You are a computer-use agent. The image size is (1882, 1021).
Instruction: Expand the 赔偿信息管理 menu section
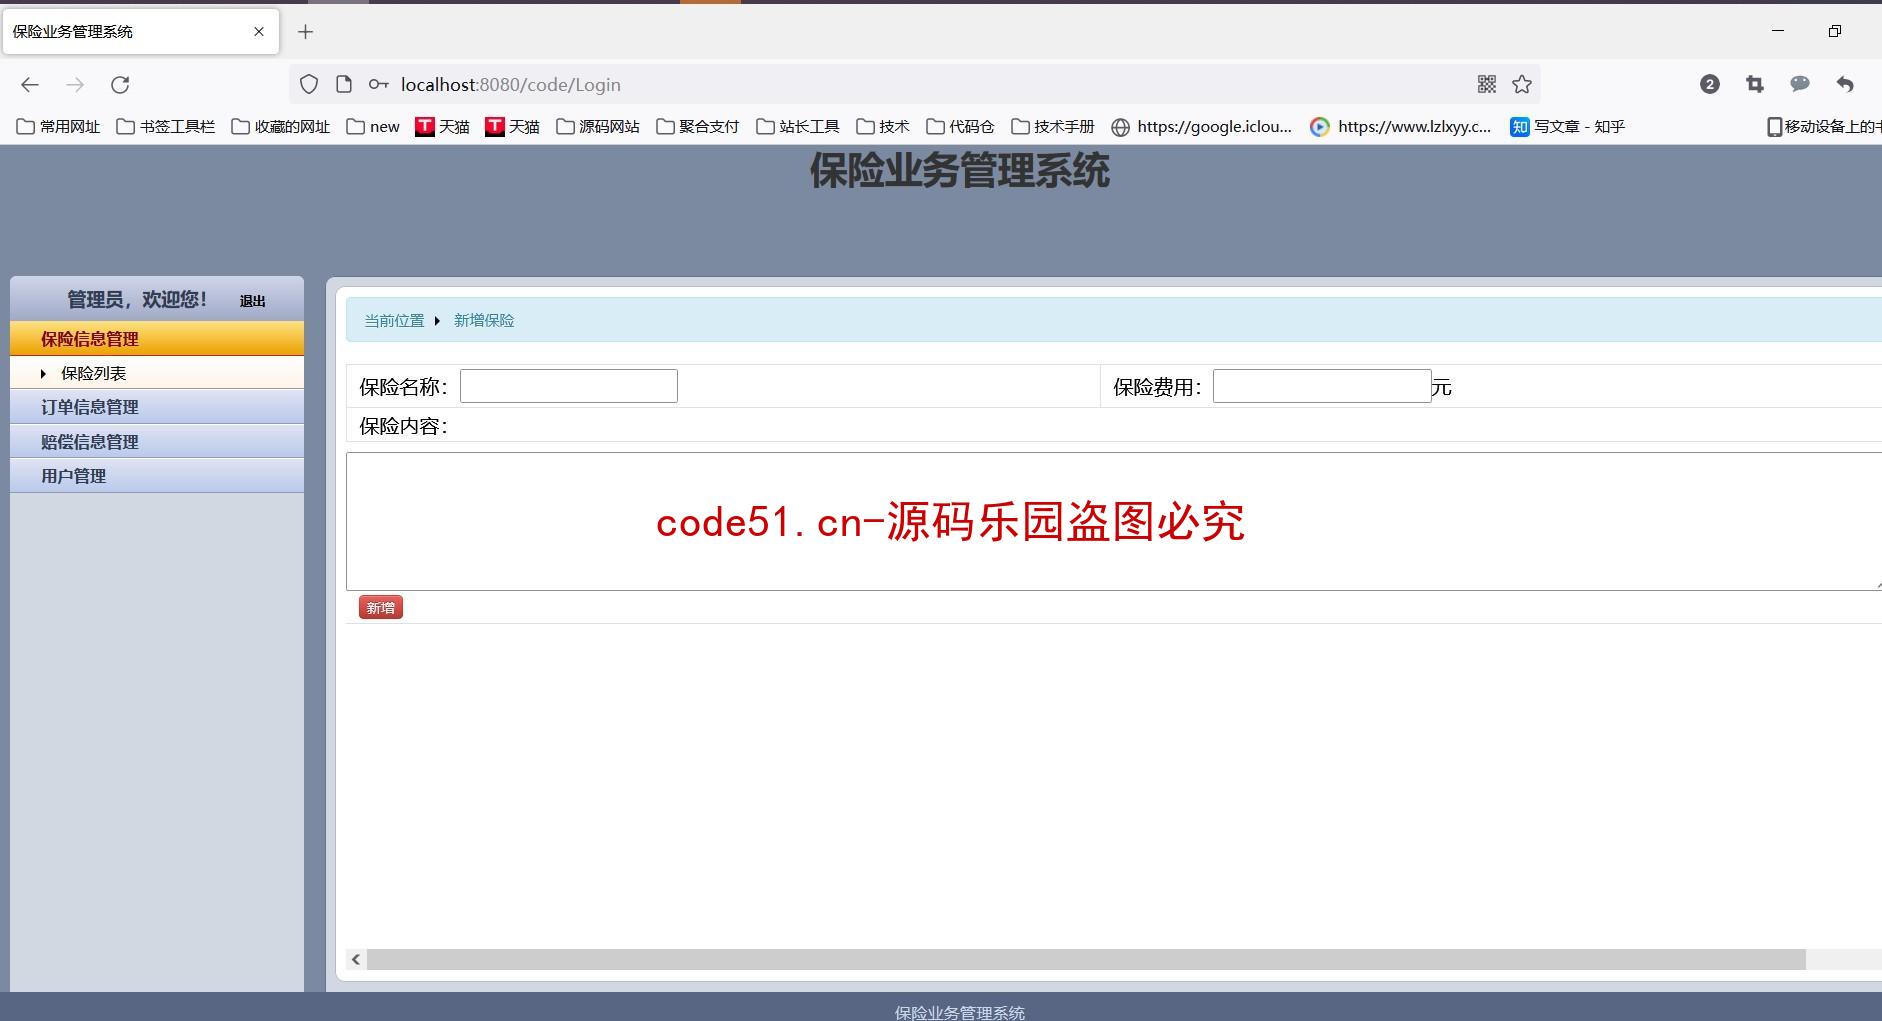[x=157, y=441]
